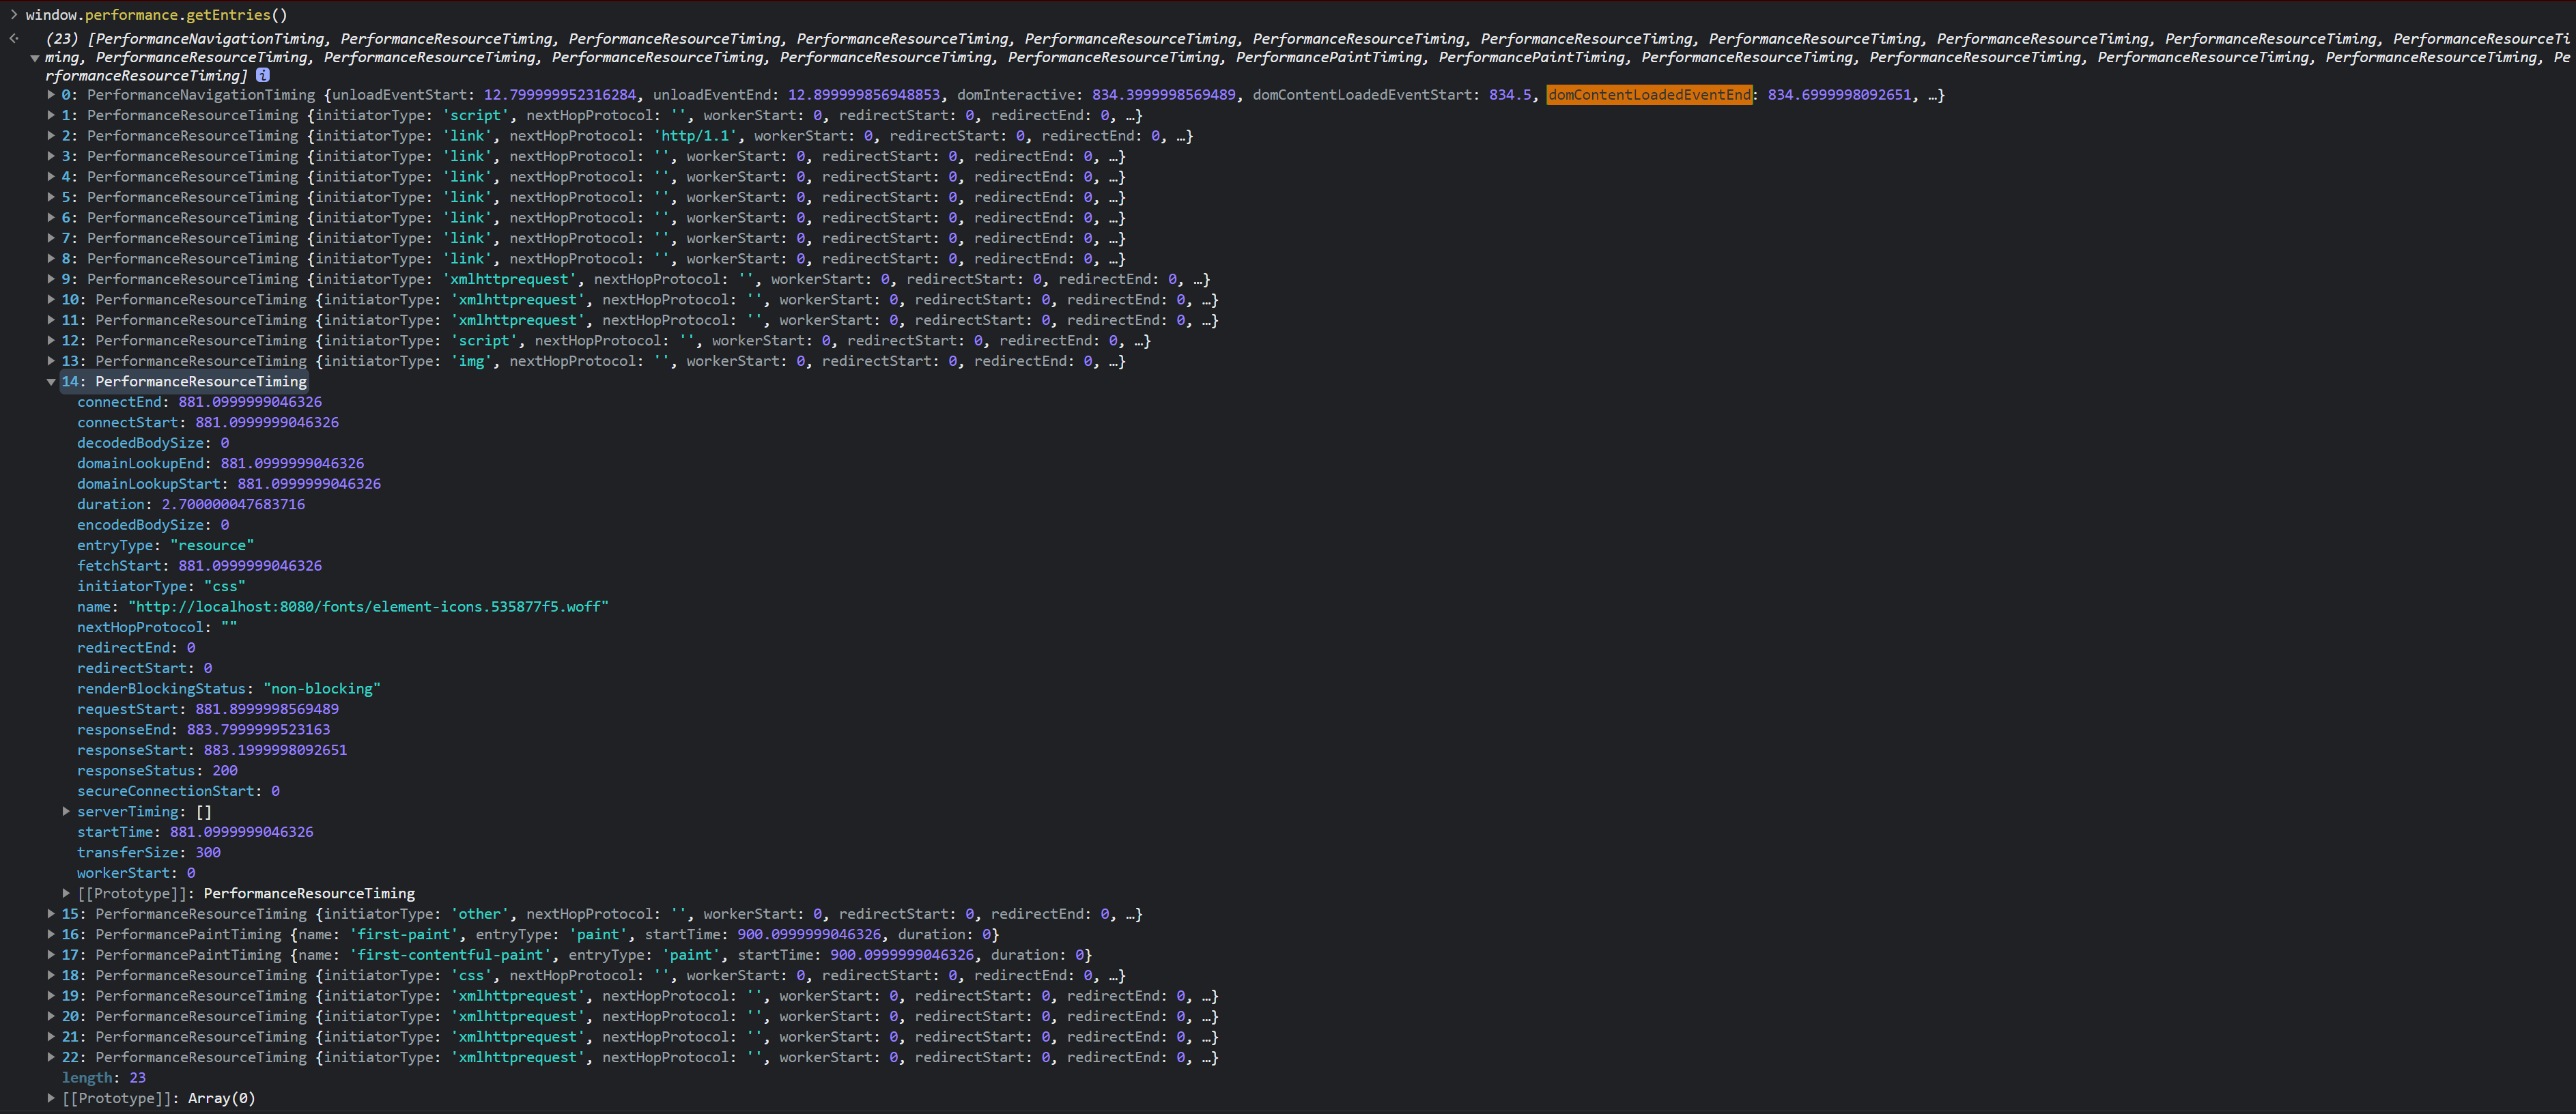Click the responseStatus: 200 row
2576x1114 pixels.
158,771
